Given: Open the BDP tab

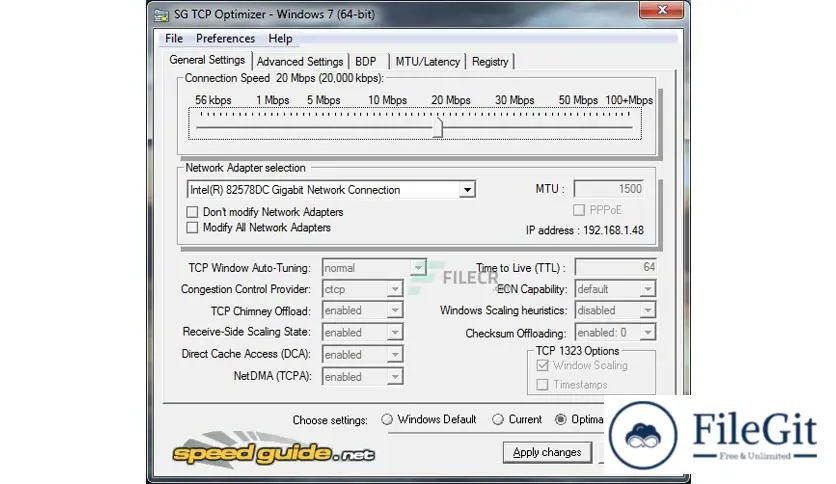Looking at the screenshot, I should (x=366, y=62).
